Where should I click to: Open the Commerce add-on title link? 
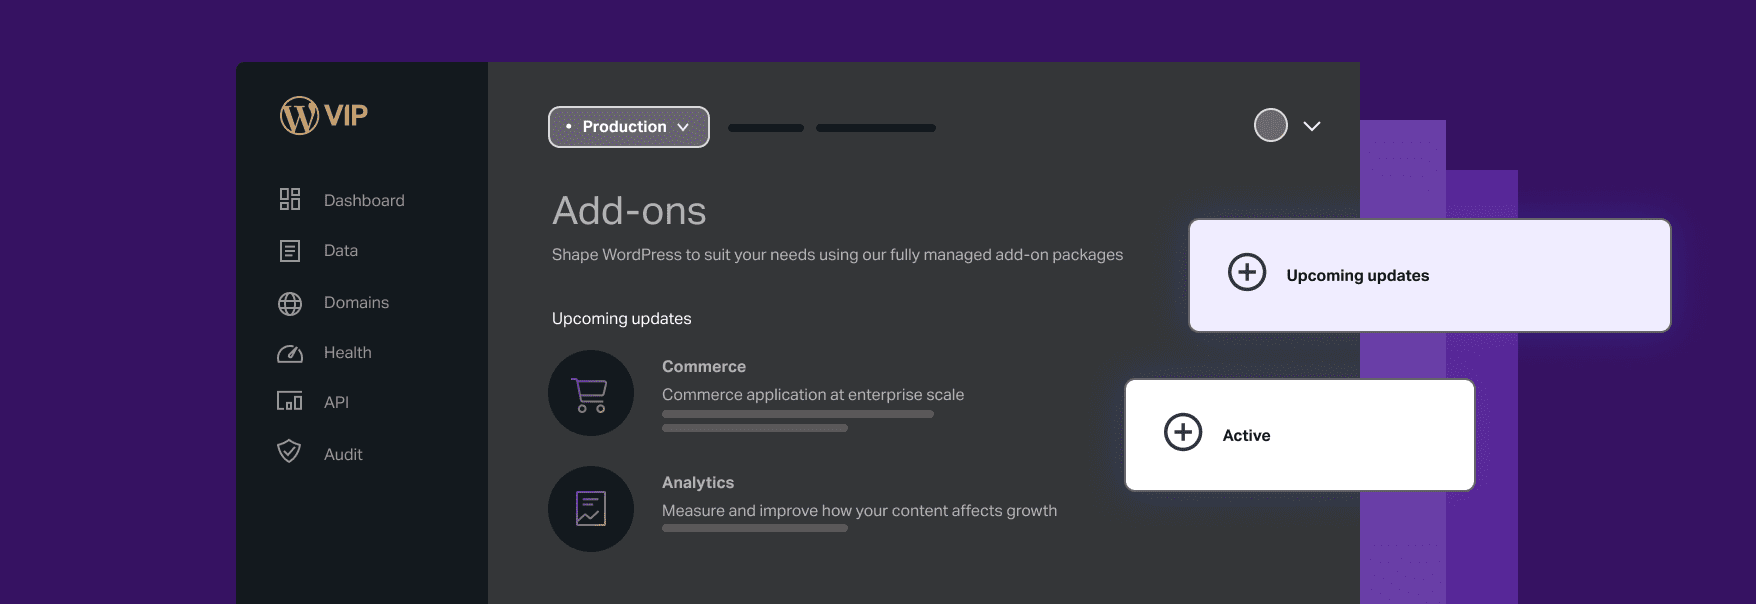(704, 367)
